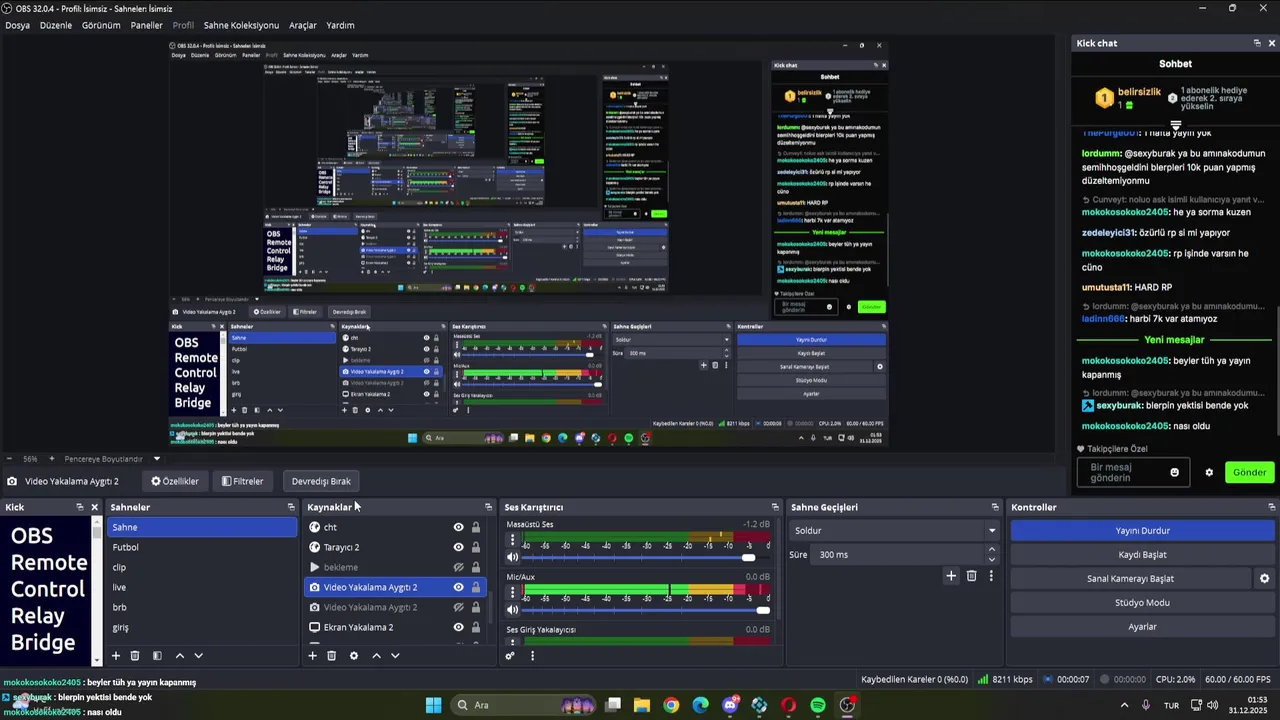Image resolution: width=1280 pixels, height=720 pixels.
Task: Open the Paneller menu
Action: (147, 25)
